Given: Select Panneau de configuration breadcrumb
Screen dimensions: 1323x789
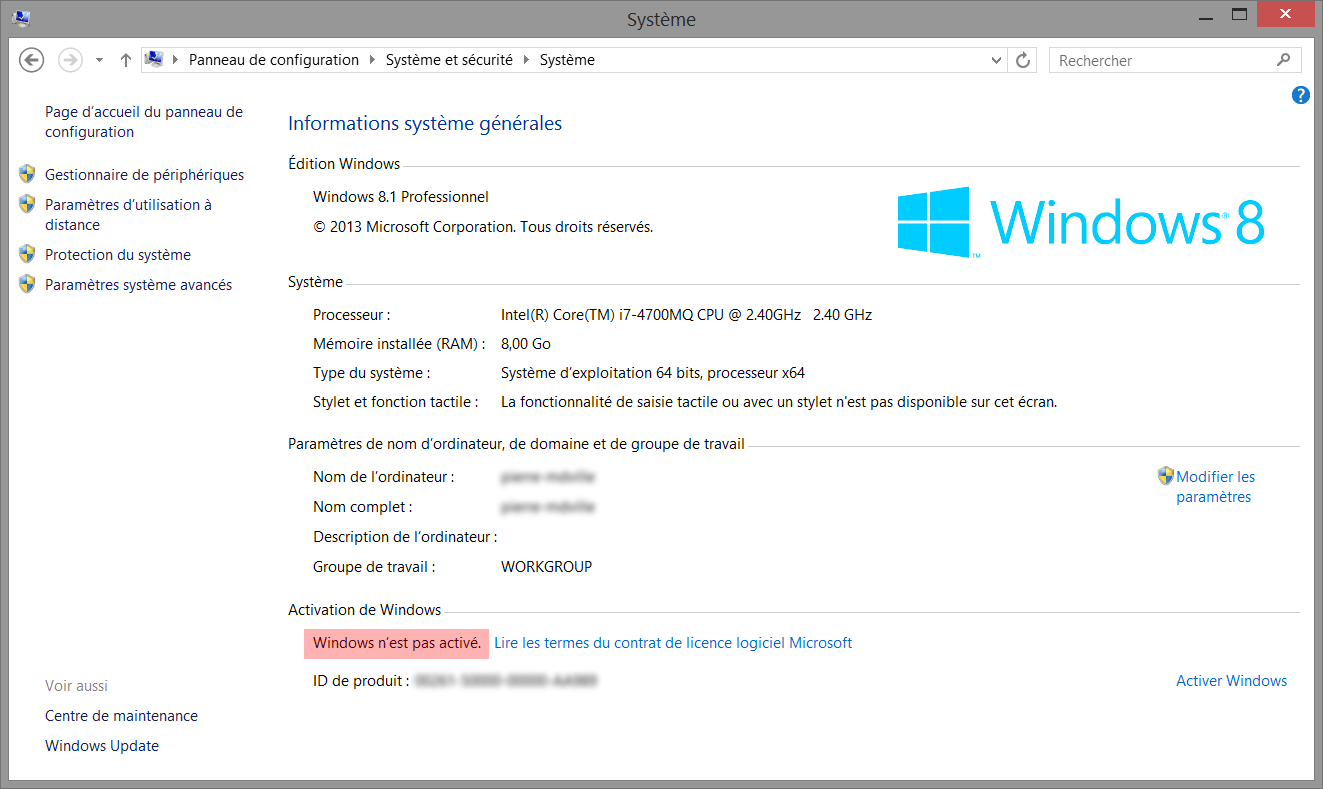Looking at the screenshot, I should click(x=274, y=60).
